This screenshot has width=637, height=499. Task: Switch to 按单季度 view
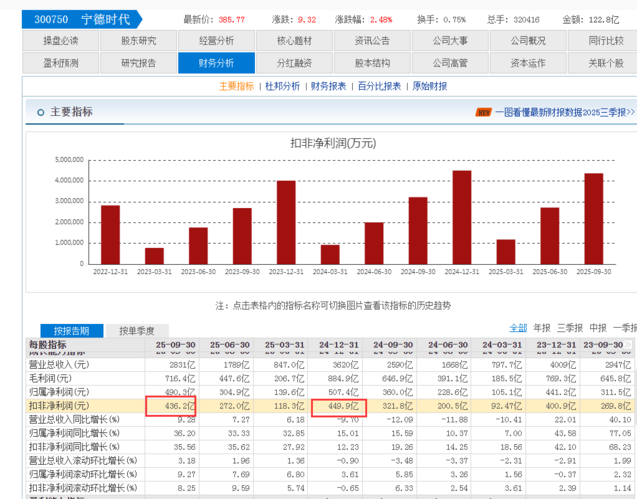click(x=137, y=331)
